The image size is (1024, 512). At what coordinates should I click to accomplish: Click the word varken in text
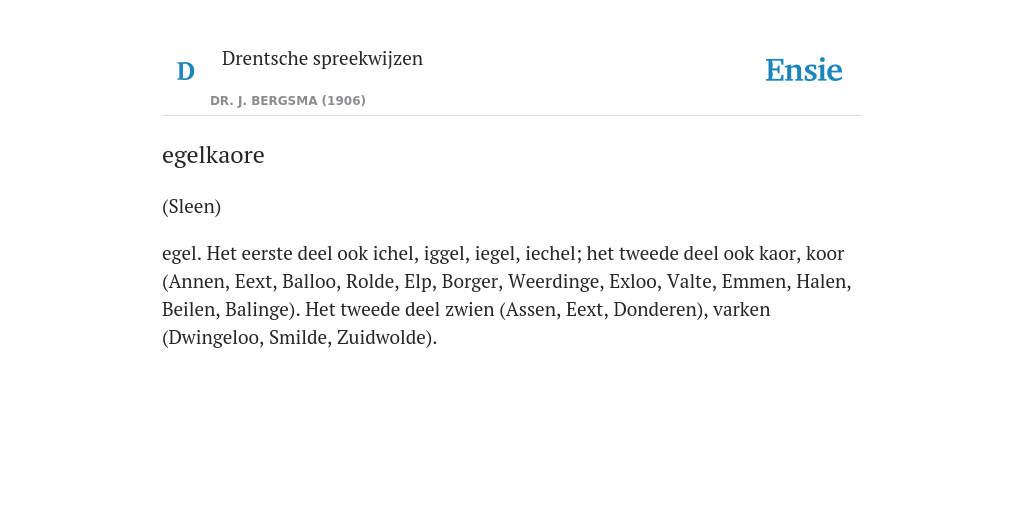coord(742,310)
